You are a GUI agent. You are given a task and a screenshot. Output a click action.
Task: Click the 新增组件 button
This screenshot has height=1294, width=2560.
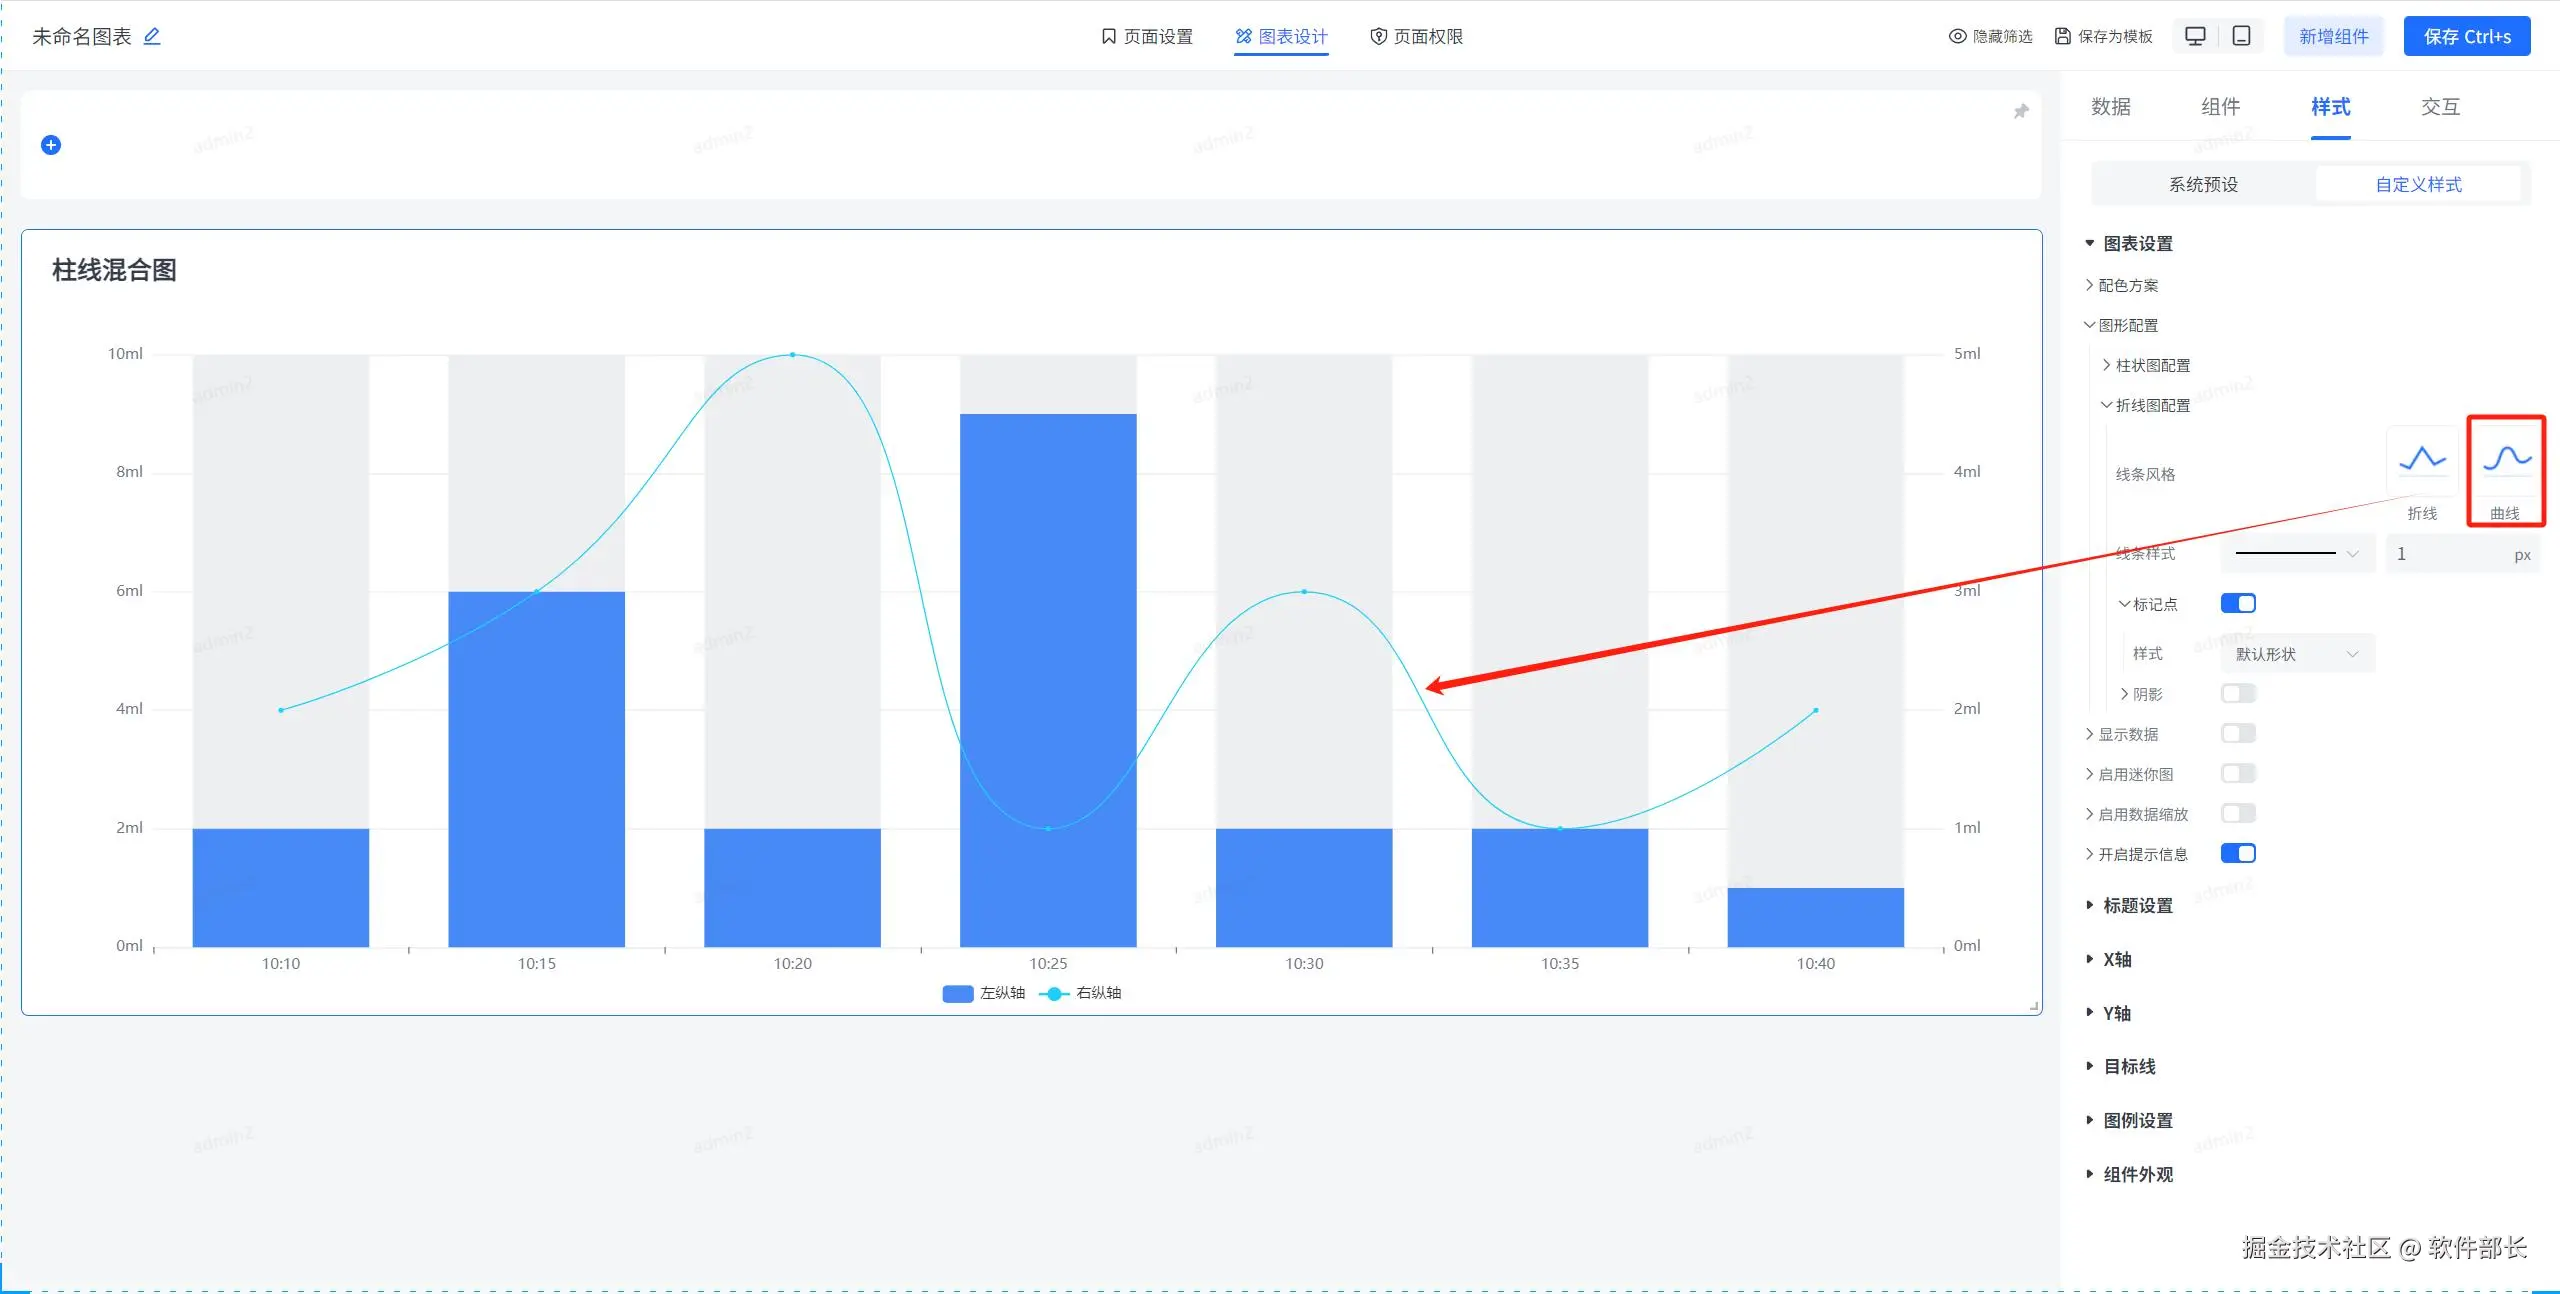(x=2333, y=36)
